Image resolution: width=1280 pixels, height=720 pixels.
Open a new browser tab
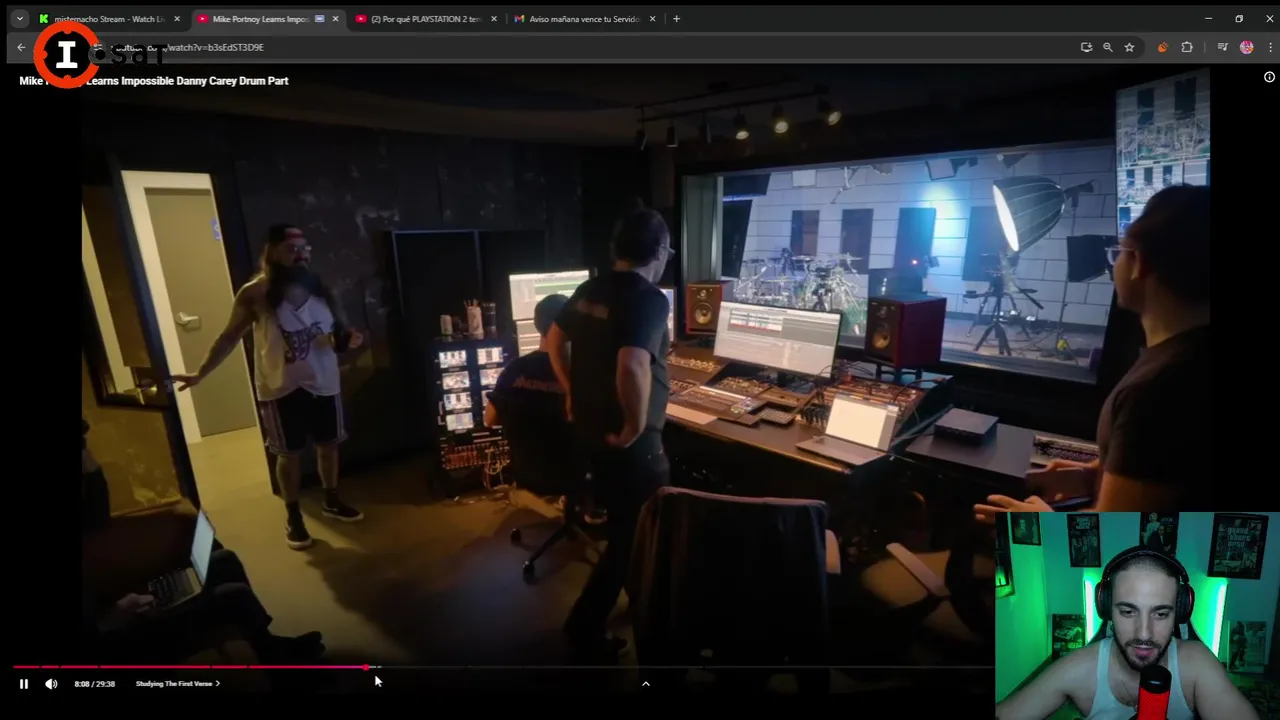(x=676, y=19)
